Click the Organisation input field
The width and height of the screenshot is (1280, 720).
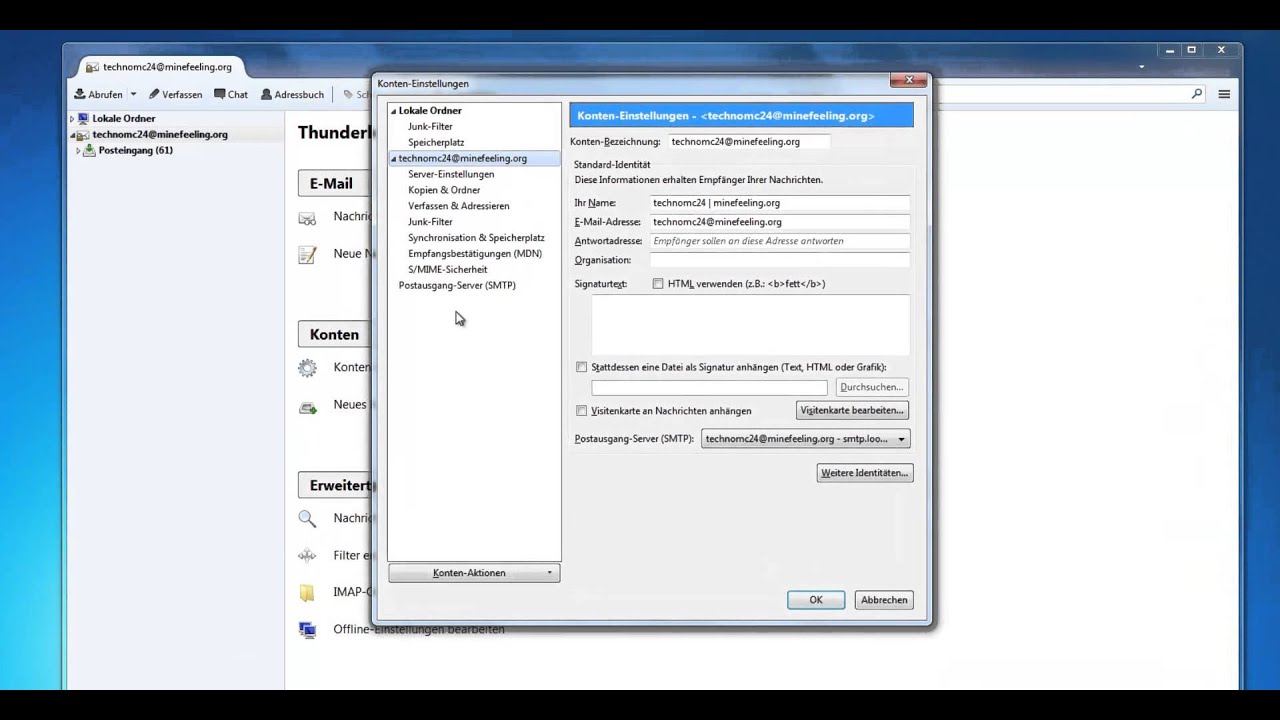point(779,260)
